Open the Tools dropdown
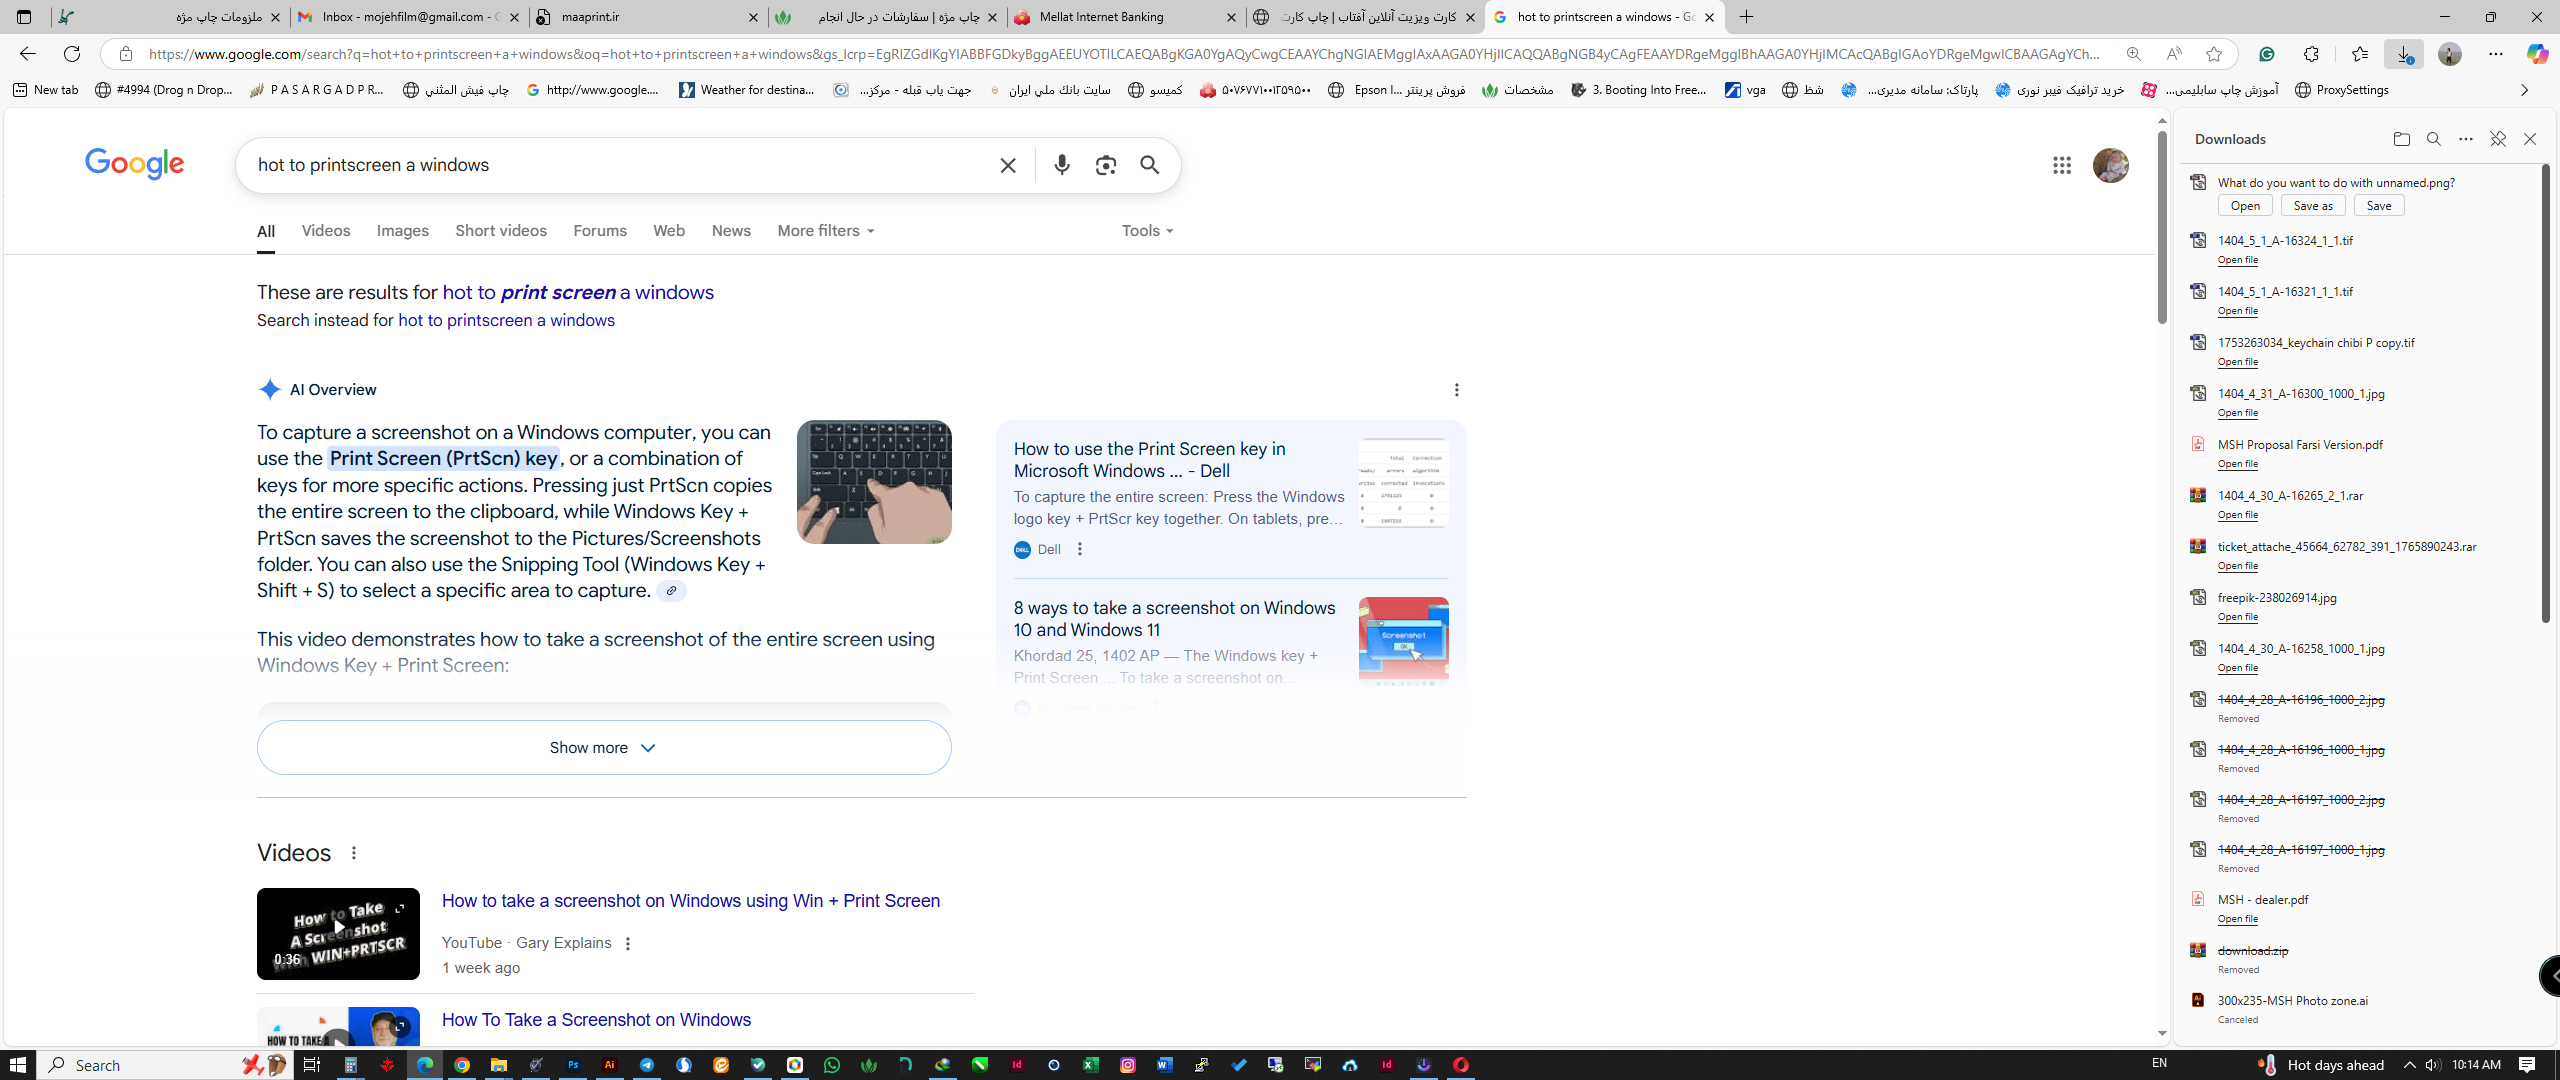This screenshot has height=1080, width=2560. point(1147,231)
